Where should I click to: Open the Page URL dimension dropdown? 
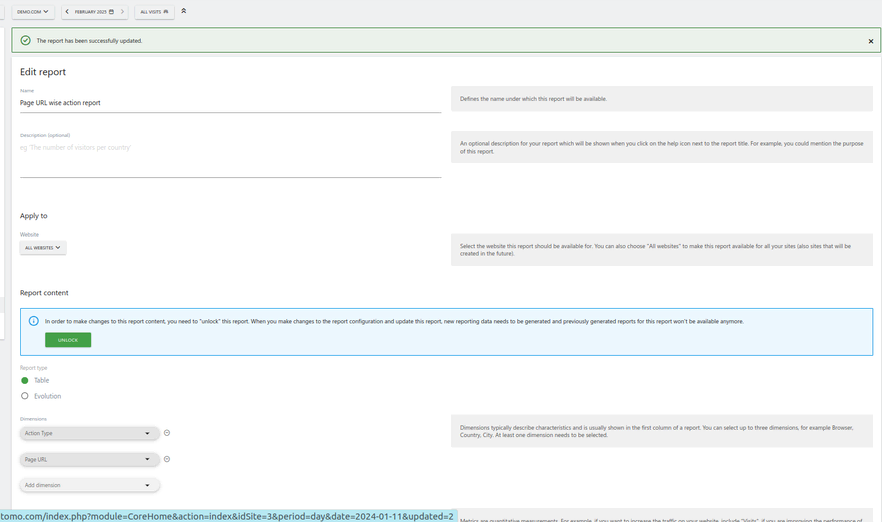89,459
